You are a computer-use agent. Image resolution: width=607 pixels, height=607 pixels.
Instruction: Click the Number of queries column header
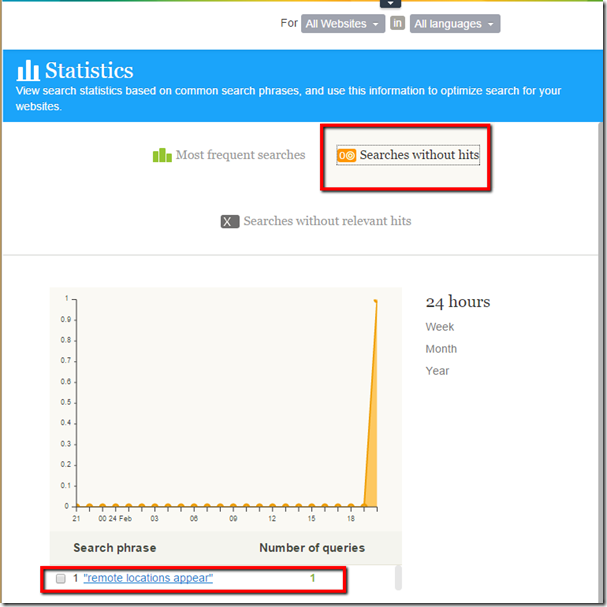point(312,548)
